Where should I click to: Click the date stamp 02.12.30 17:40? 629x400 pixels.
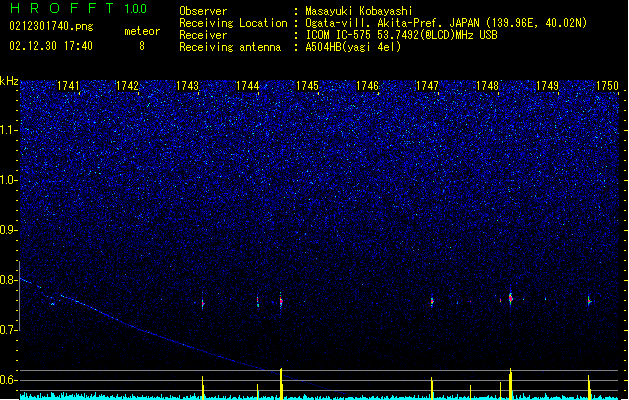coord(51,46)
